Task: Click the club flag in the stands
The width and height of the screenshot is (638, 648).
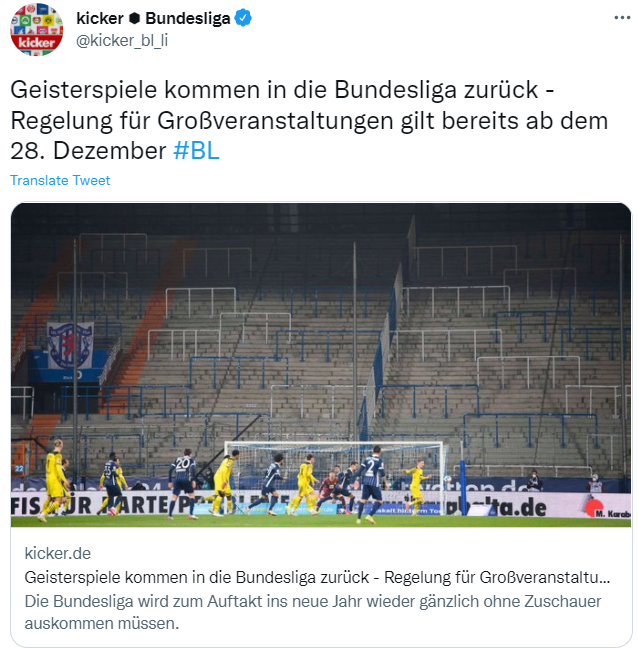Action: [x=70, y=345]
